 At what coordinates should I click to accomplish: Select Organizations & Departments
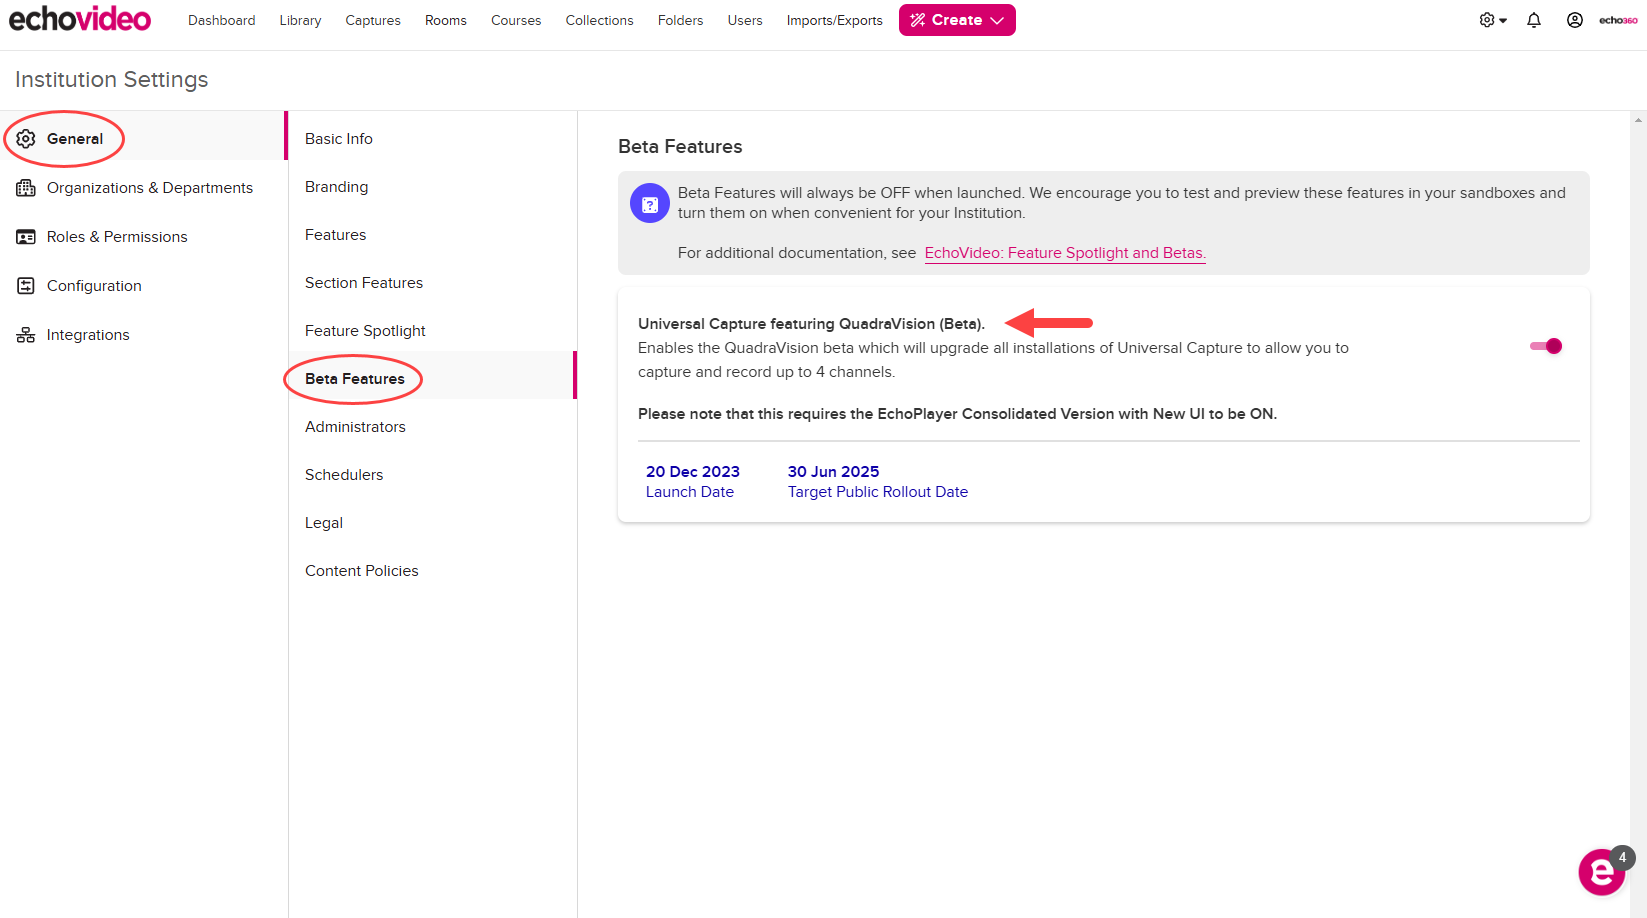pos(150,188)
